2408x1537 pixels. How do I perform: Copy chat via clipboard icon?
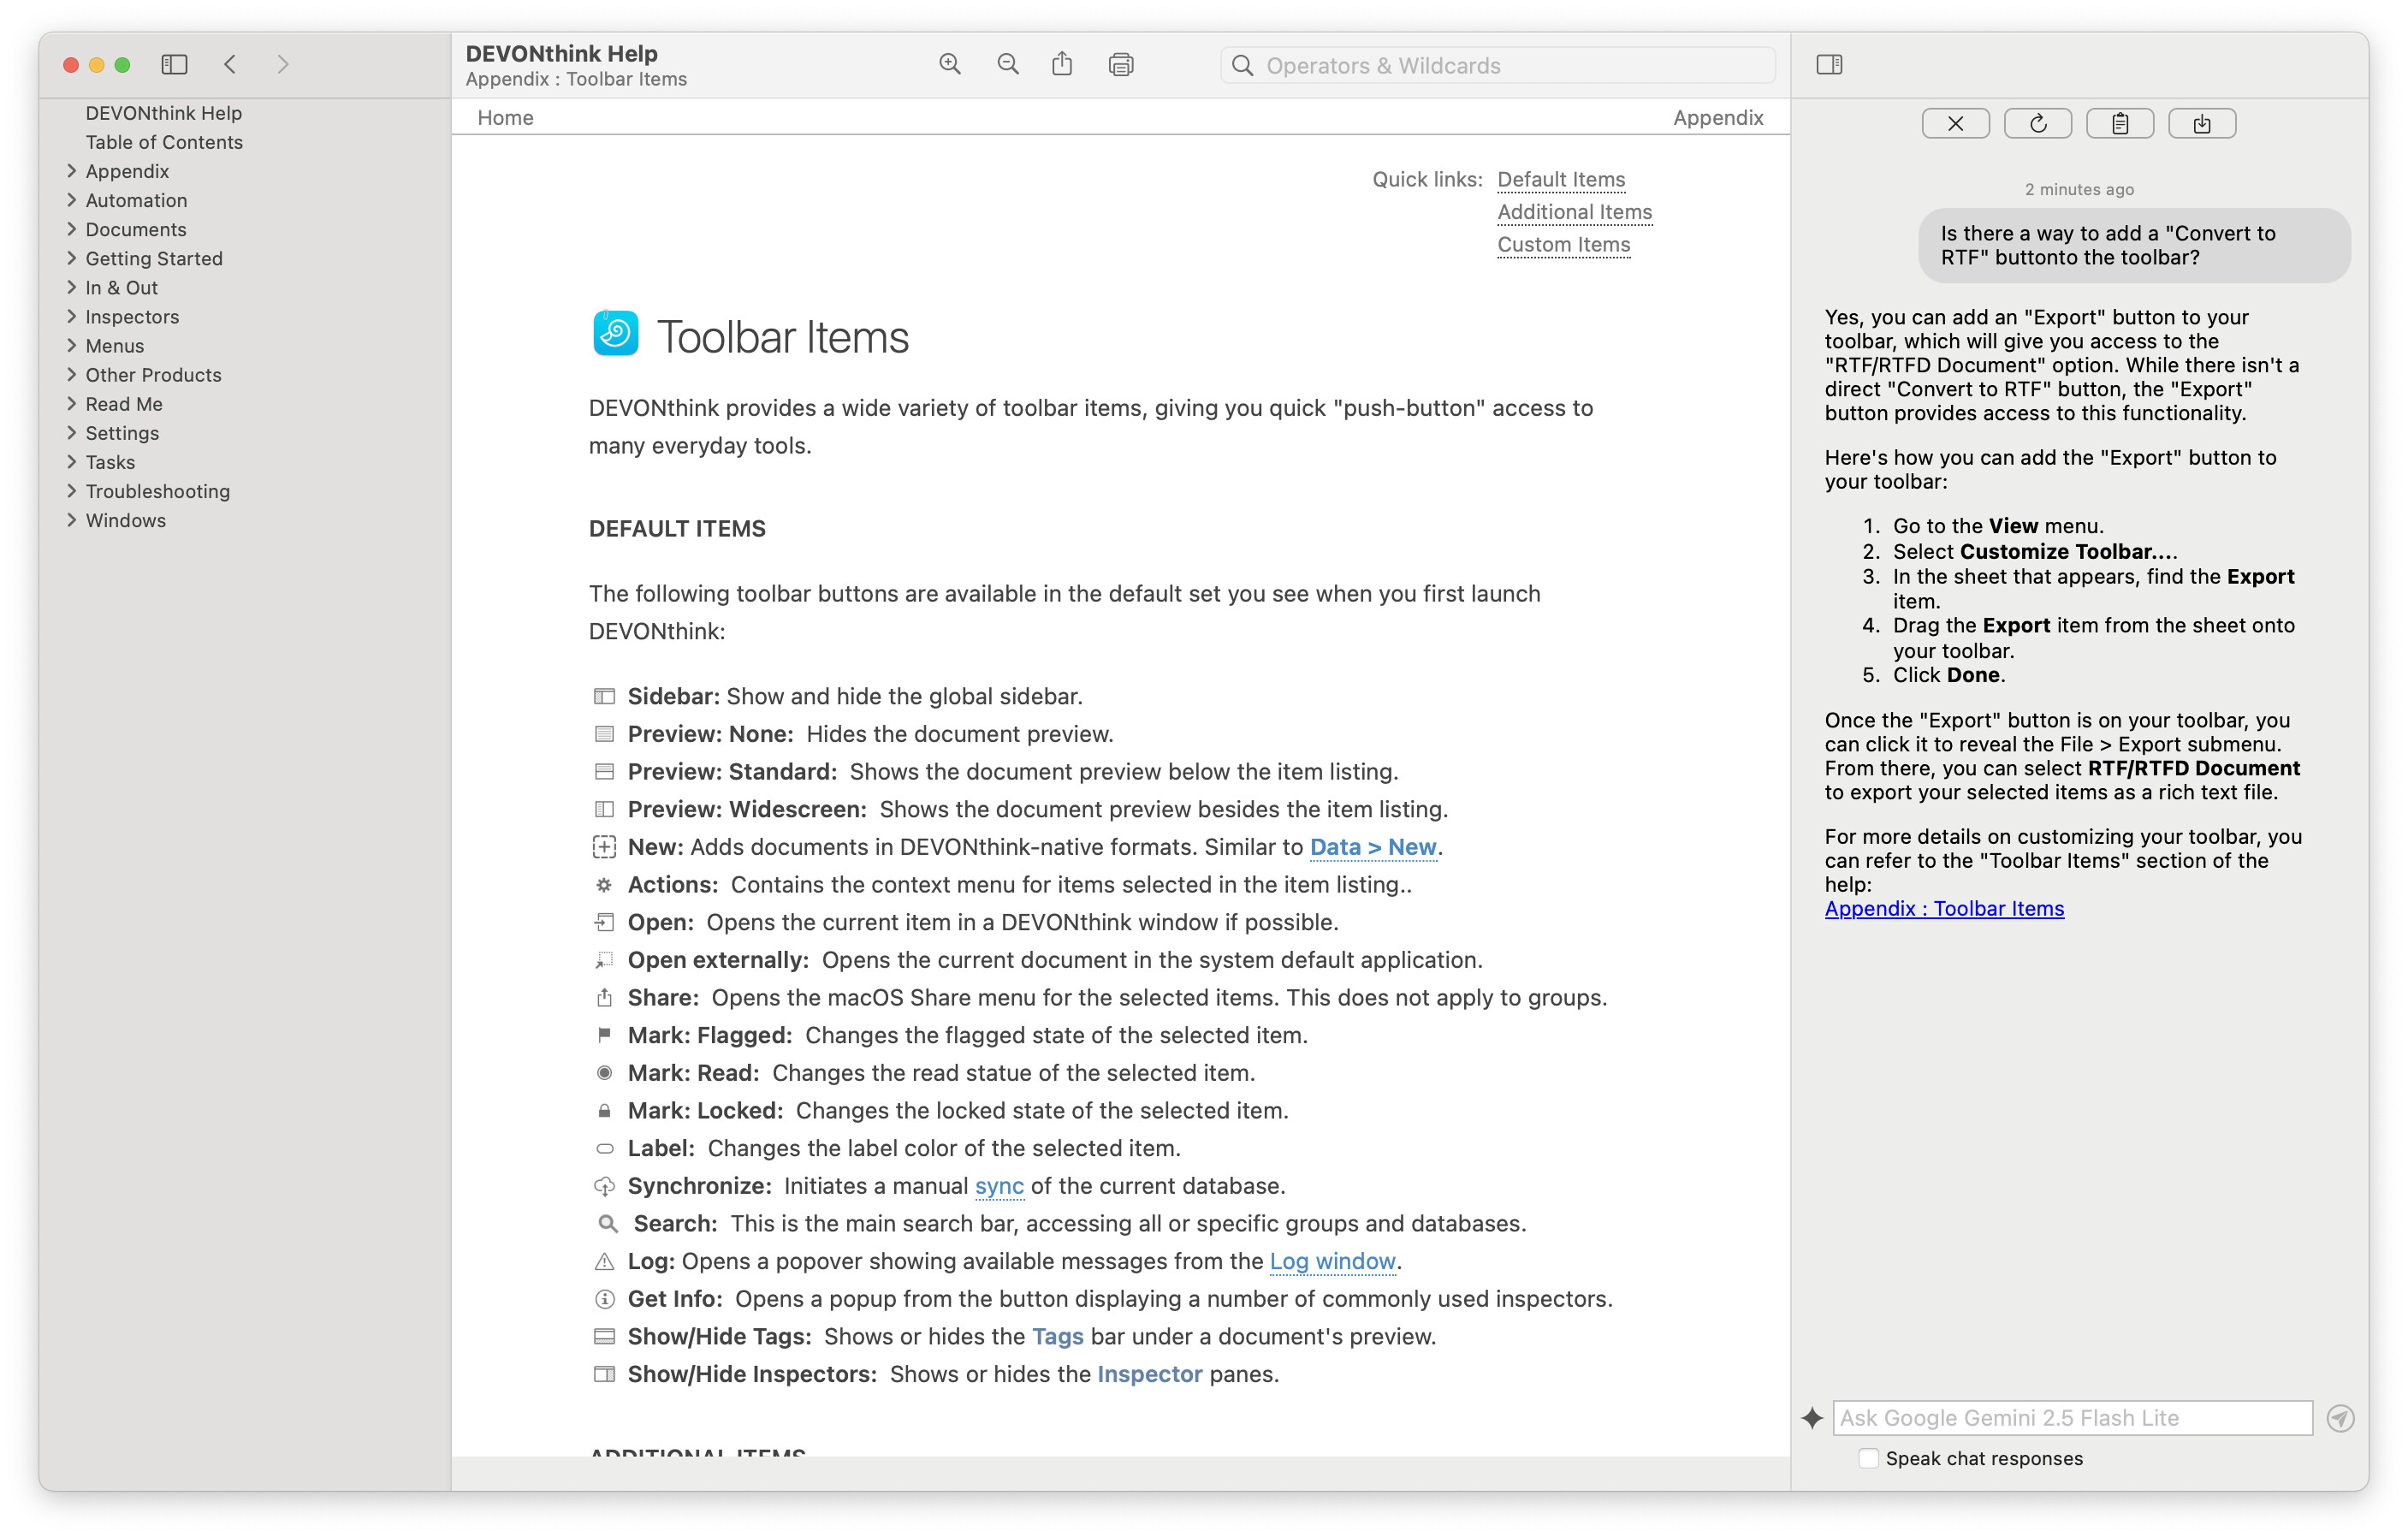tap(2119, 124)
